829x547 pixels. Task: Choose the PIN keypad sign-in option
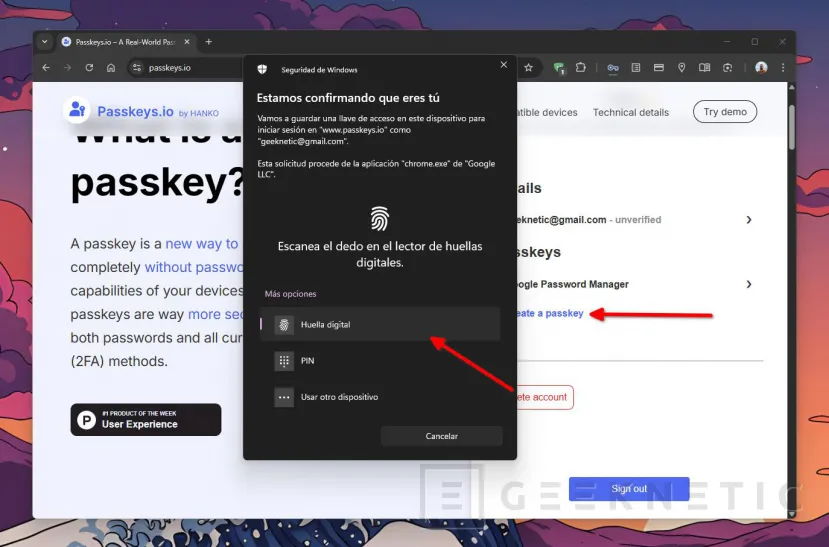pos(380,361)
